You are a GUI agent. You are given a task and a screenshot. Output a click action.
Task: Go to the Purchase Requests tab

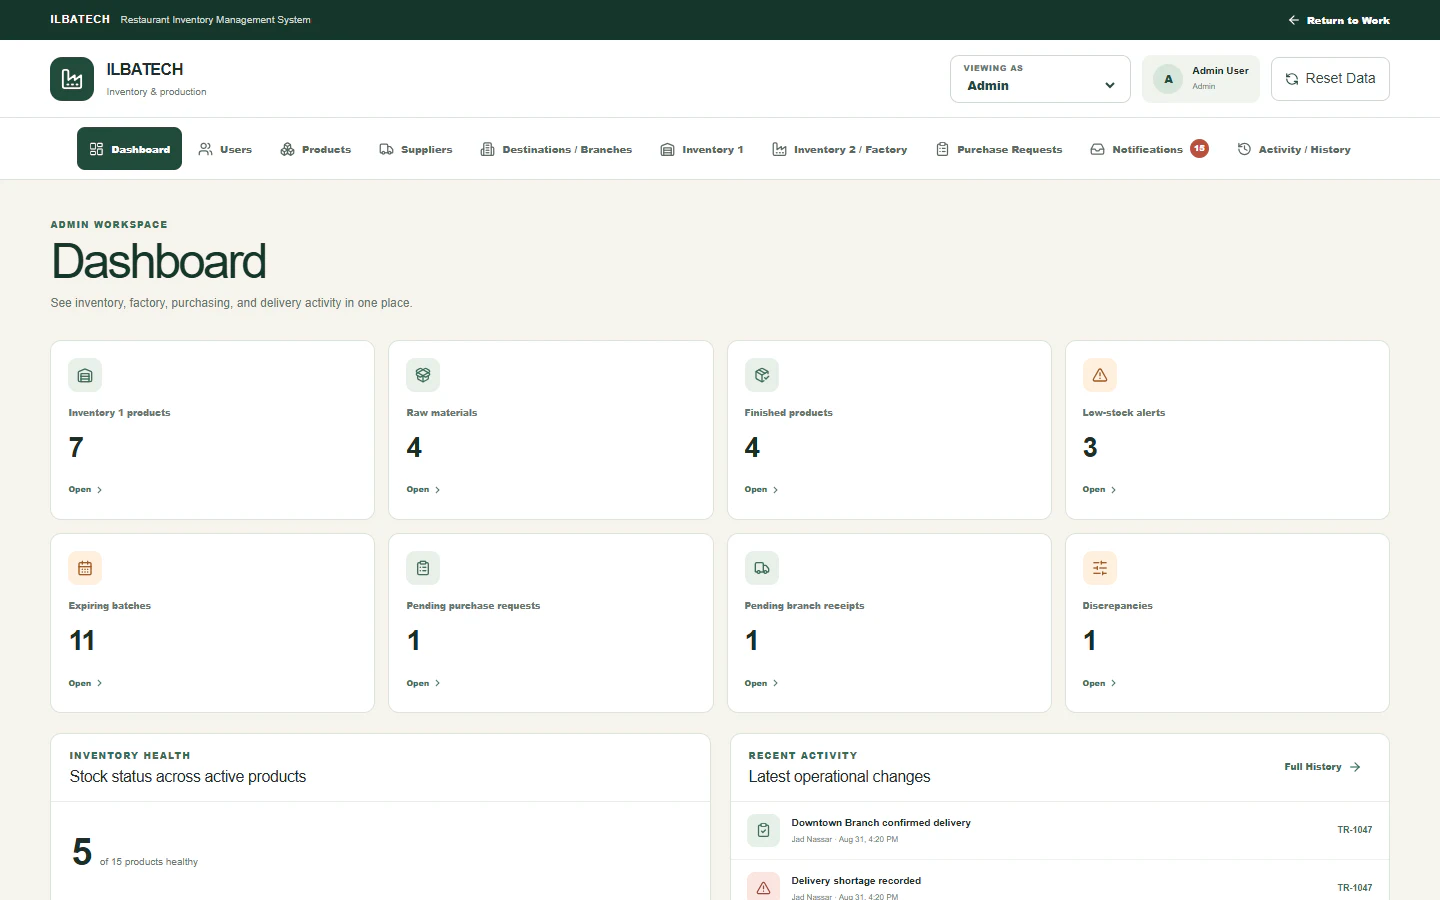click(998, 149)
